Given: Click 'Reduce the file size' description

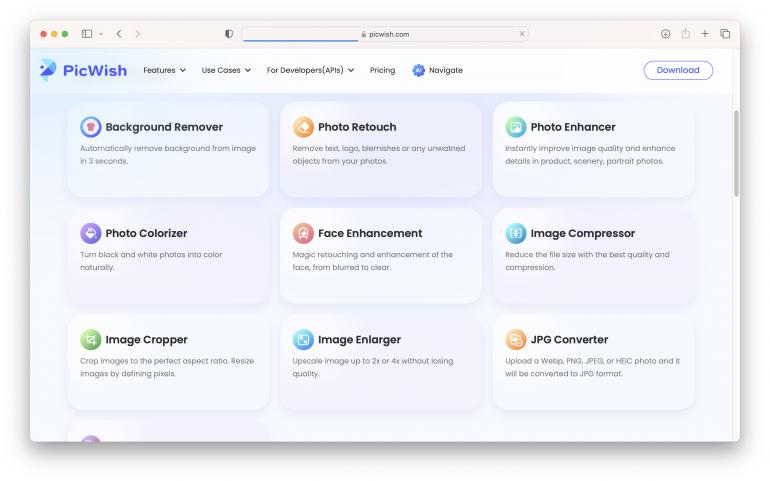Looking at the screenshot, I should 587,261.
